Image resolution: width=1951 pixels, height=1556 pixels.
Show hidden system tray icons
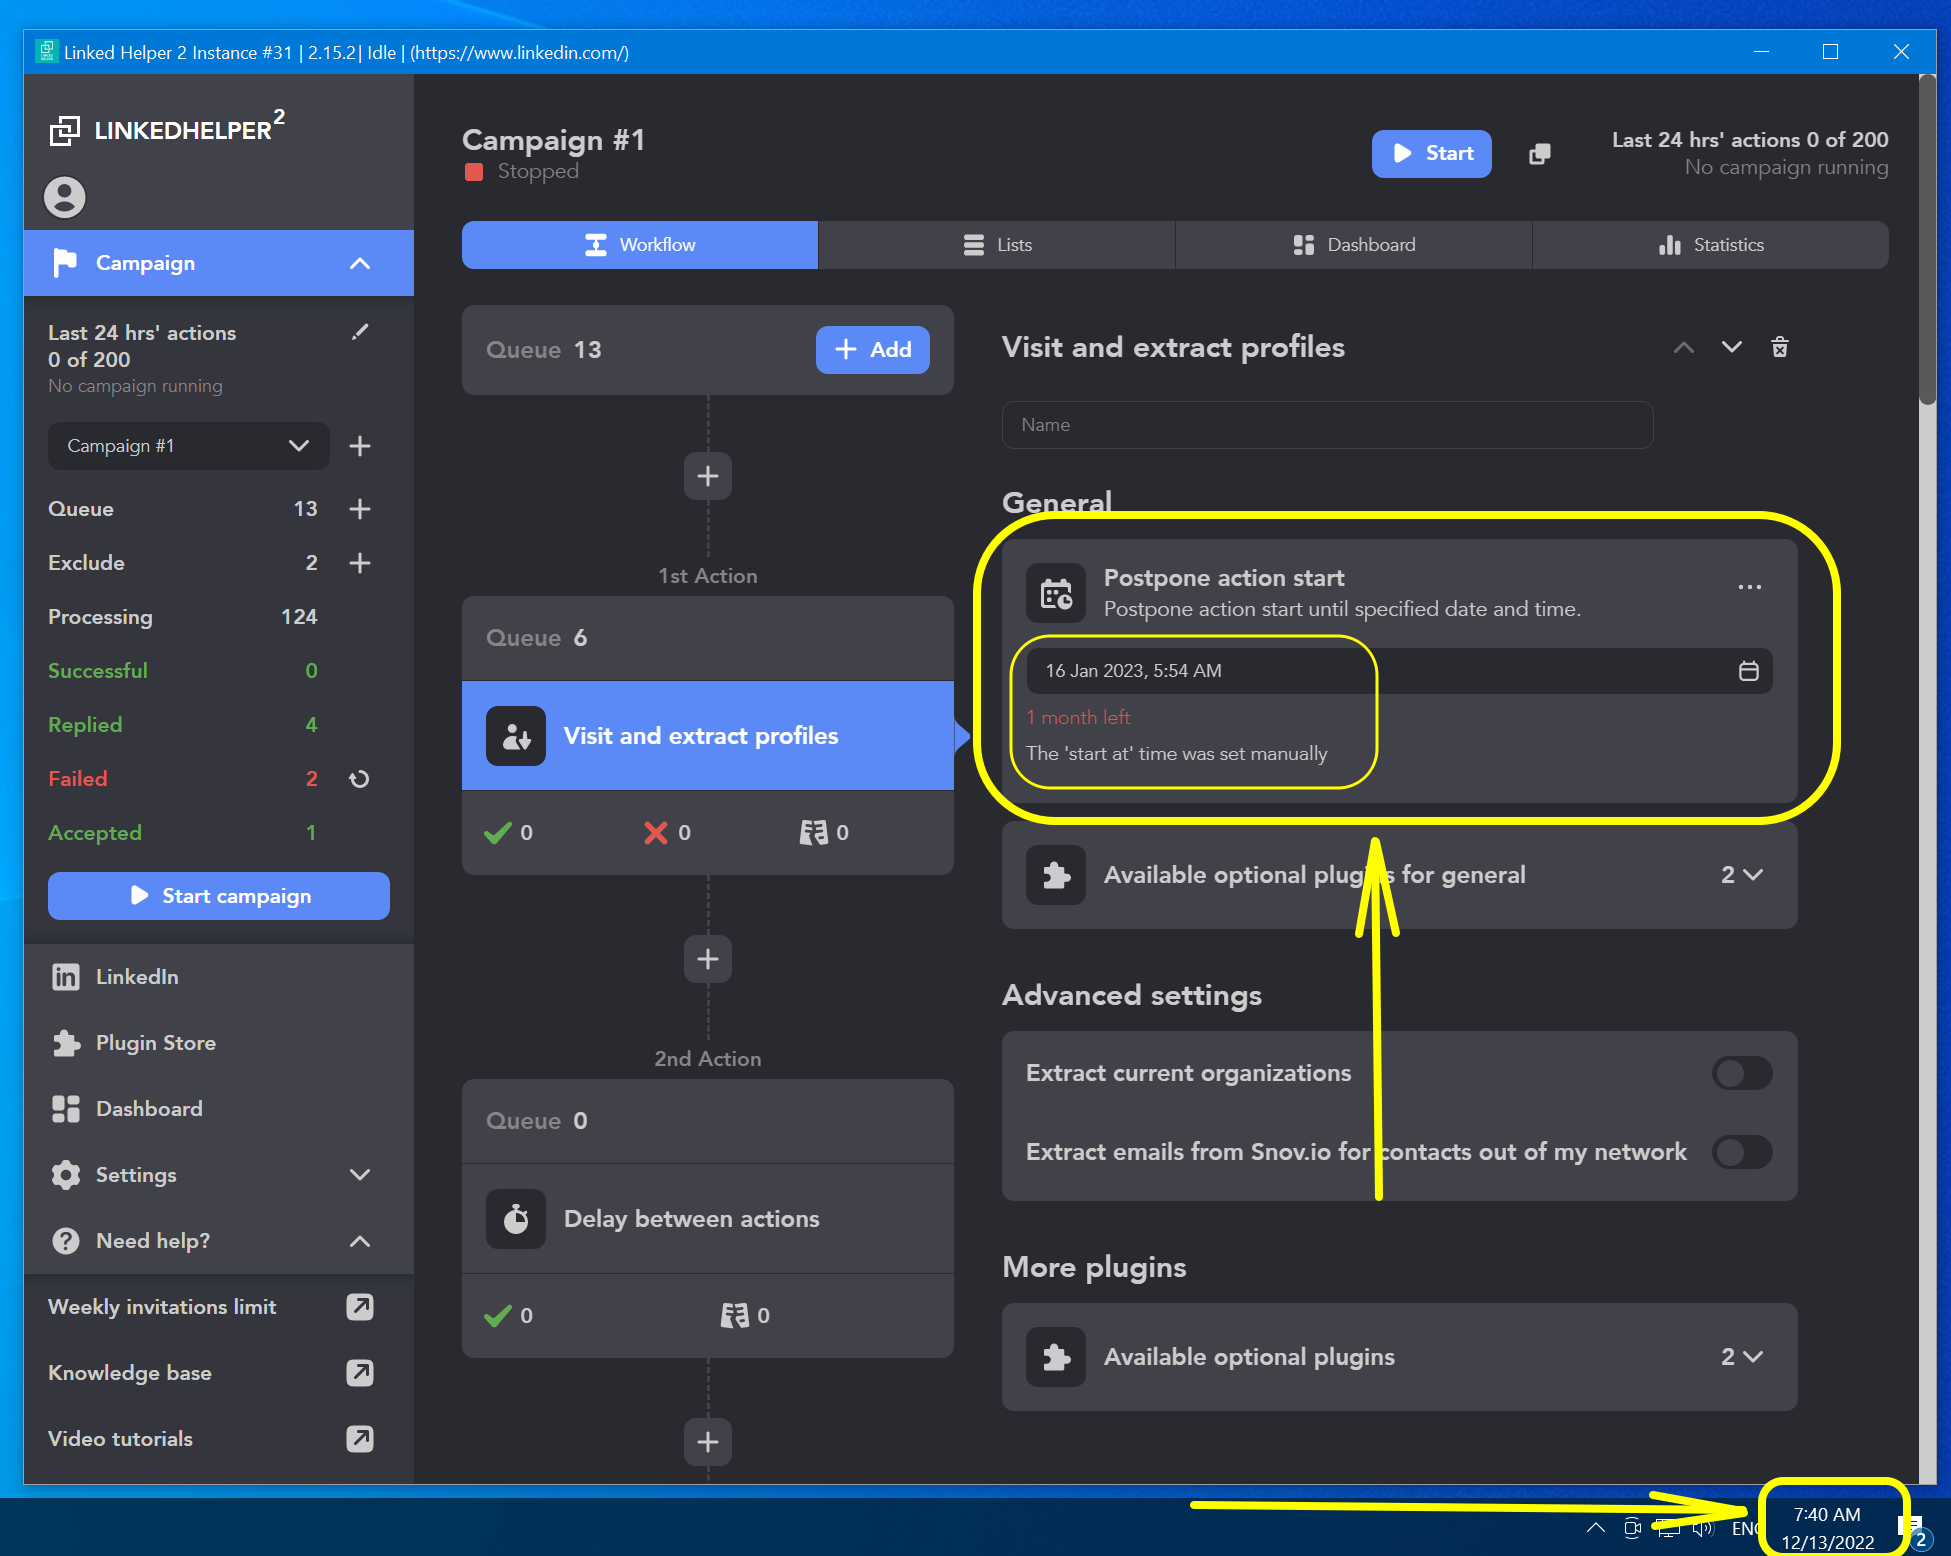[1596, 1528]
